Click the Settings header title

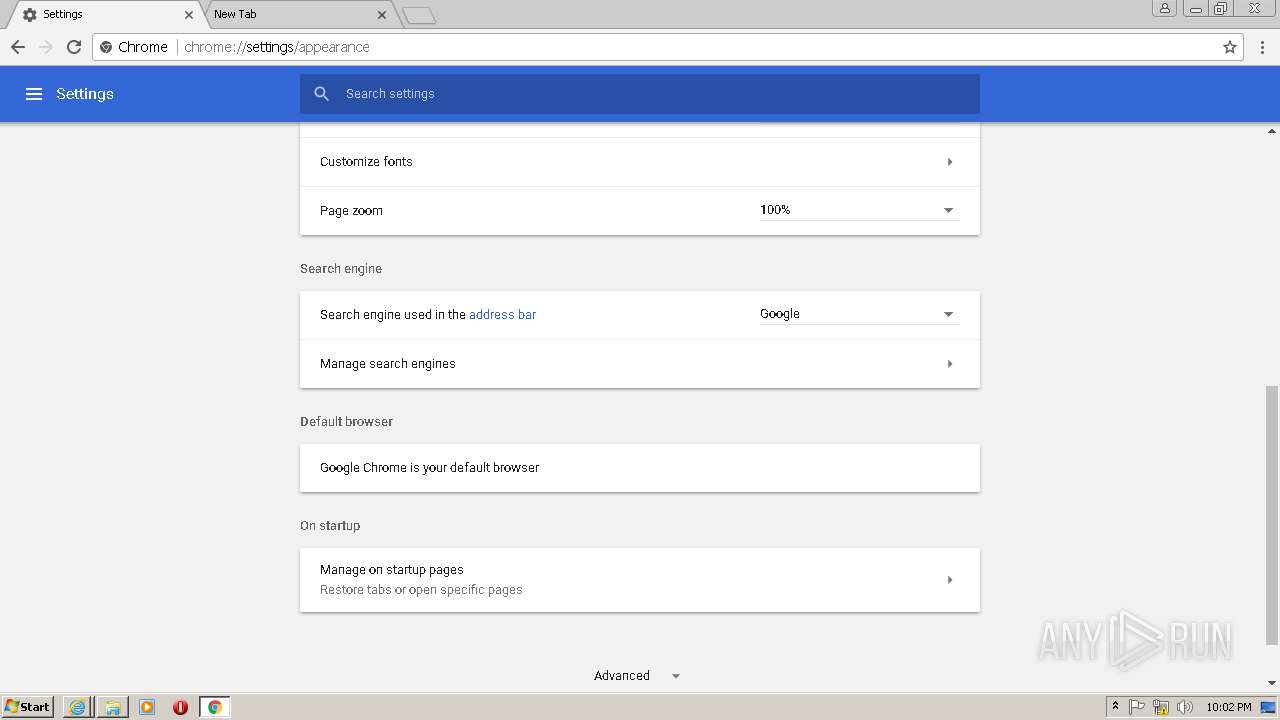pos(85,94)
